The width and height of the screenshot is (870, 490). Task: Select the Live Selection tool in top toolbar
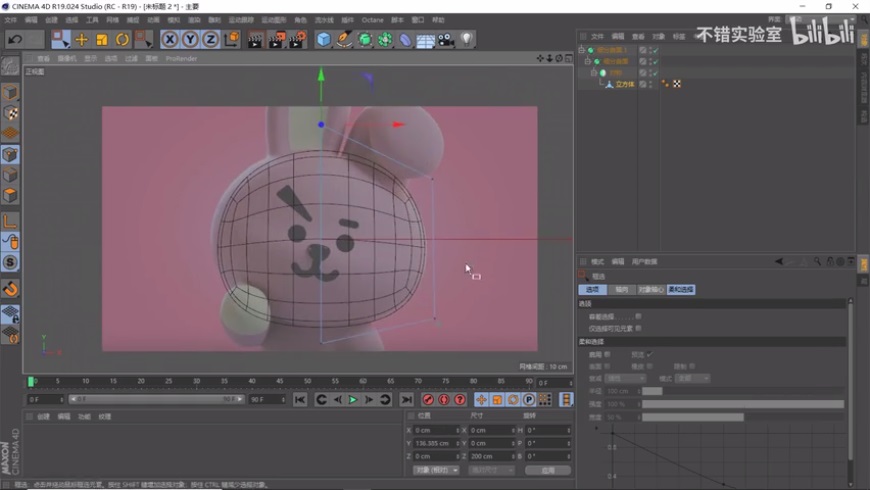tap(60, 39)
